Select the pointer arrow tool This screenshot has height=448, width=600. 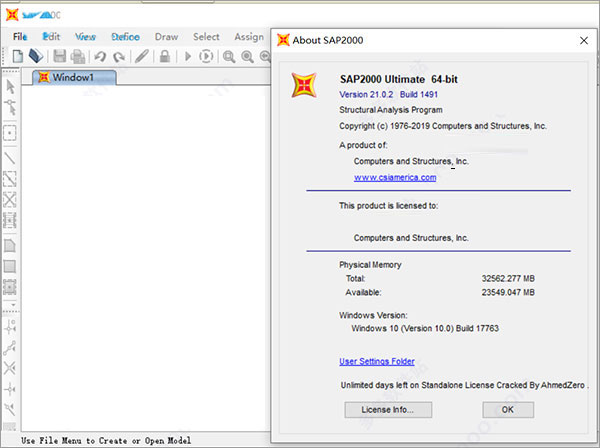point(10,87)
